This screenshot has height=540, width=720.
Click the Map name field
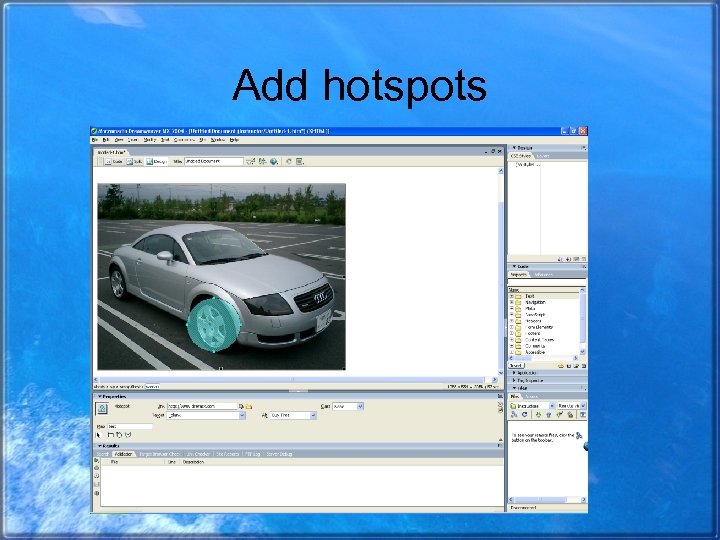[130, 426]
